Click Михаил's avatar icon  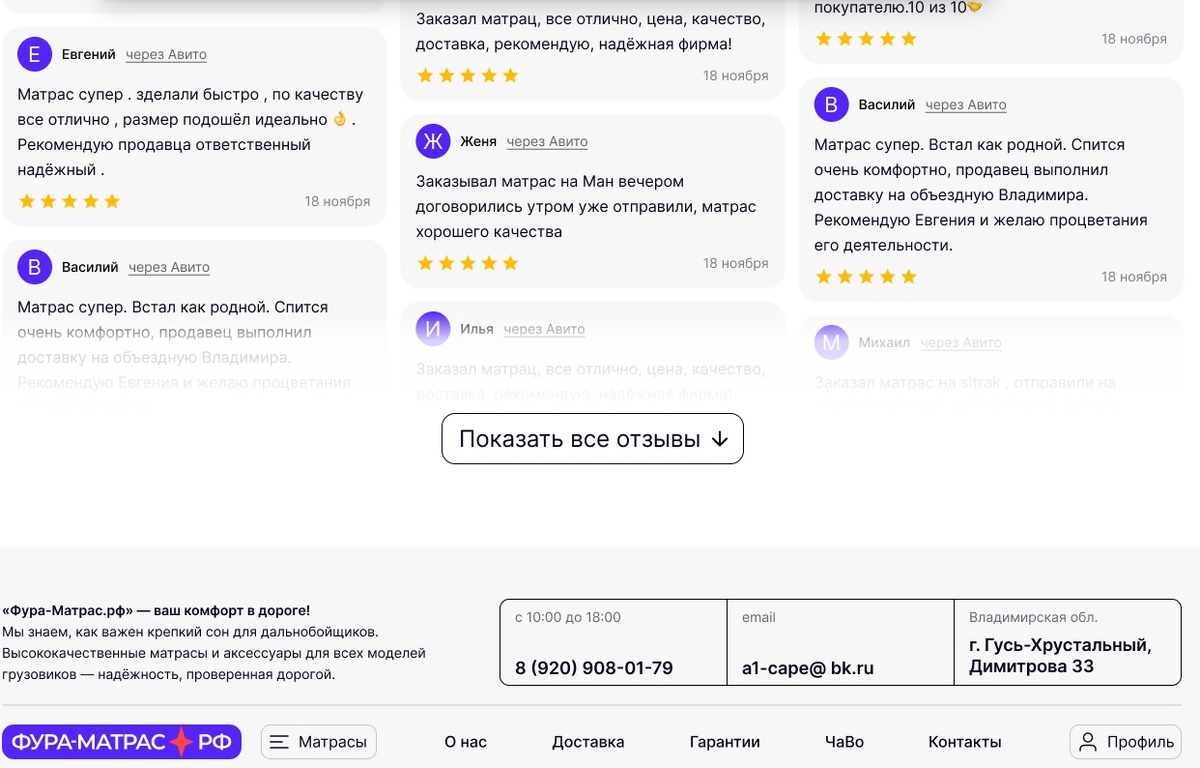(x=831, y=342)
